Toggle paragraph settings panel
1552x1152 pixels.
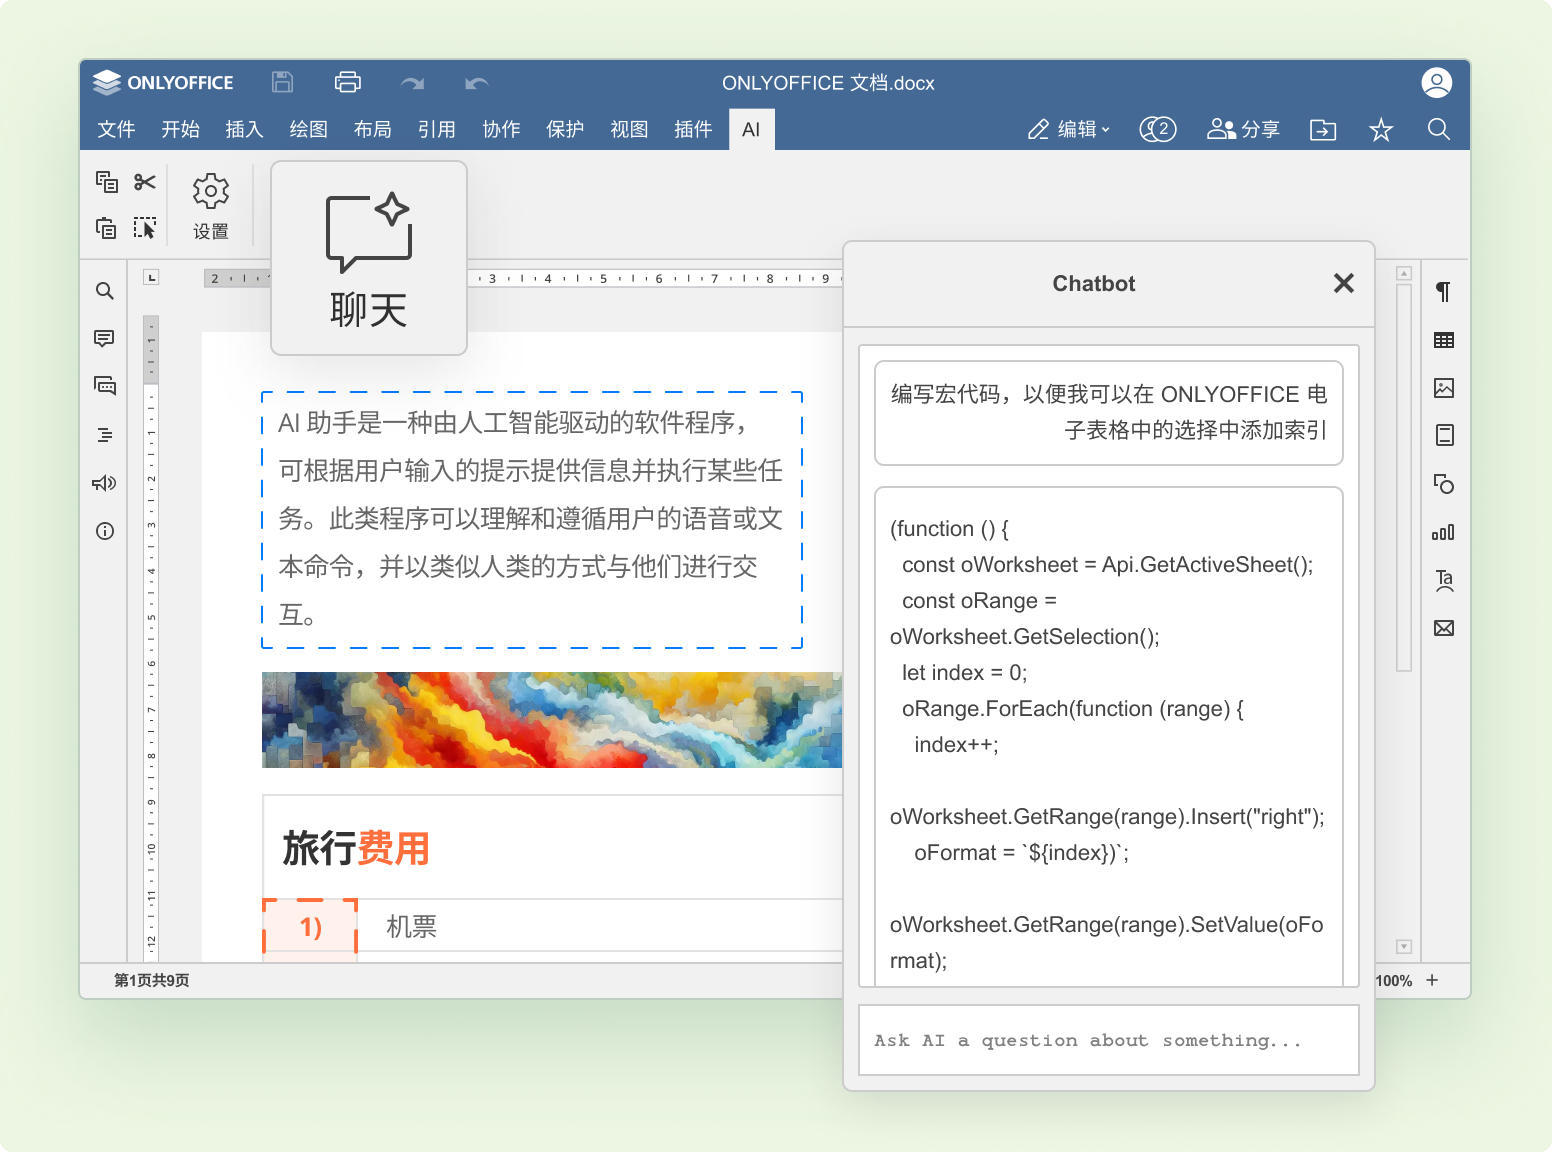1443,292
